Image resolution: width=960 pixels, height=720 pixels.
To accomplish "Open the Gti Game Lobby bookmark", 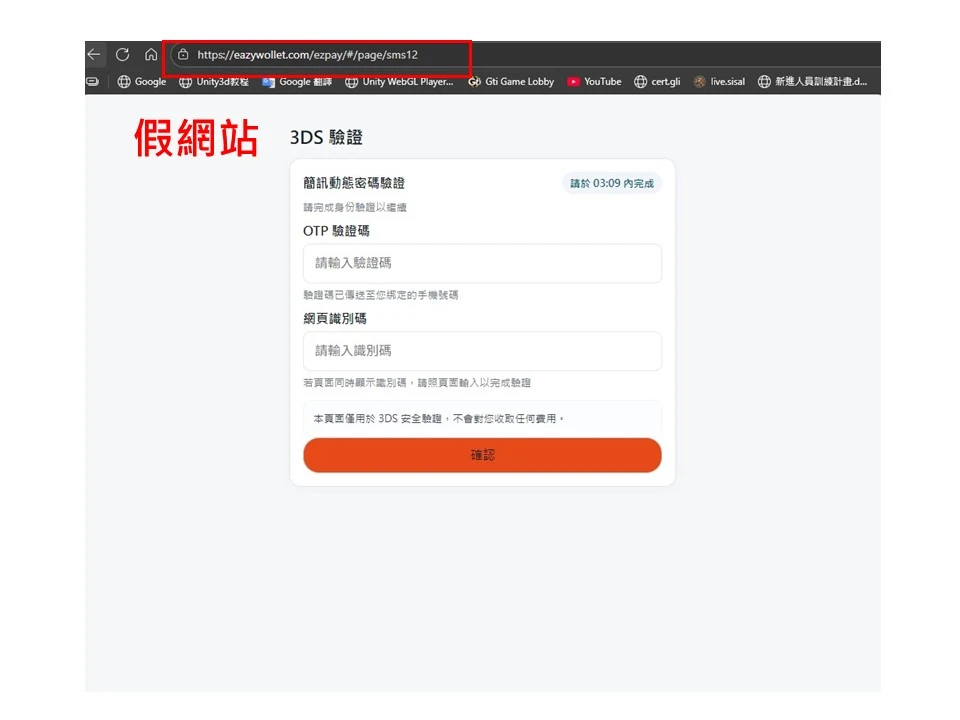I will coord(511,82).
